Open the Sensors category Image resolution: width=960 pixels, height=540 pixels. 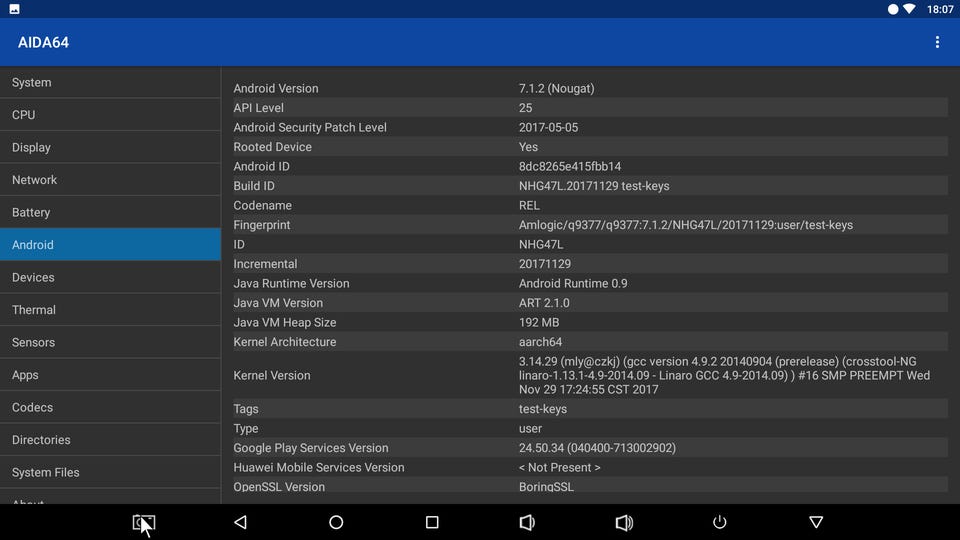(110, 342)
